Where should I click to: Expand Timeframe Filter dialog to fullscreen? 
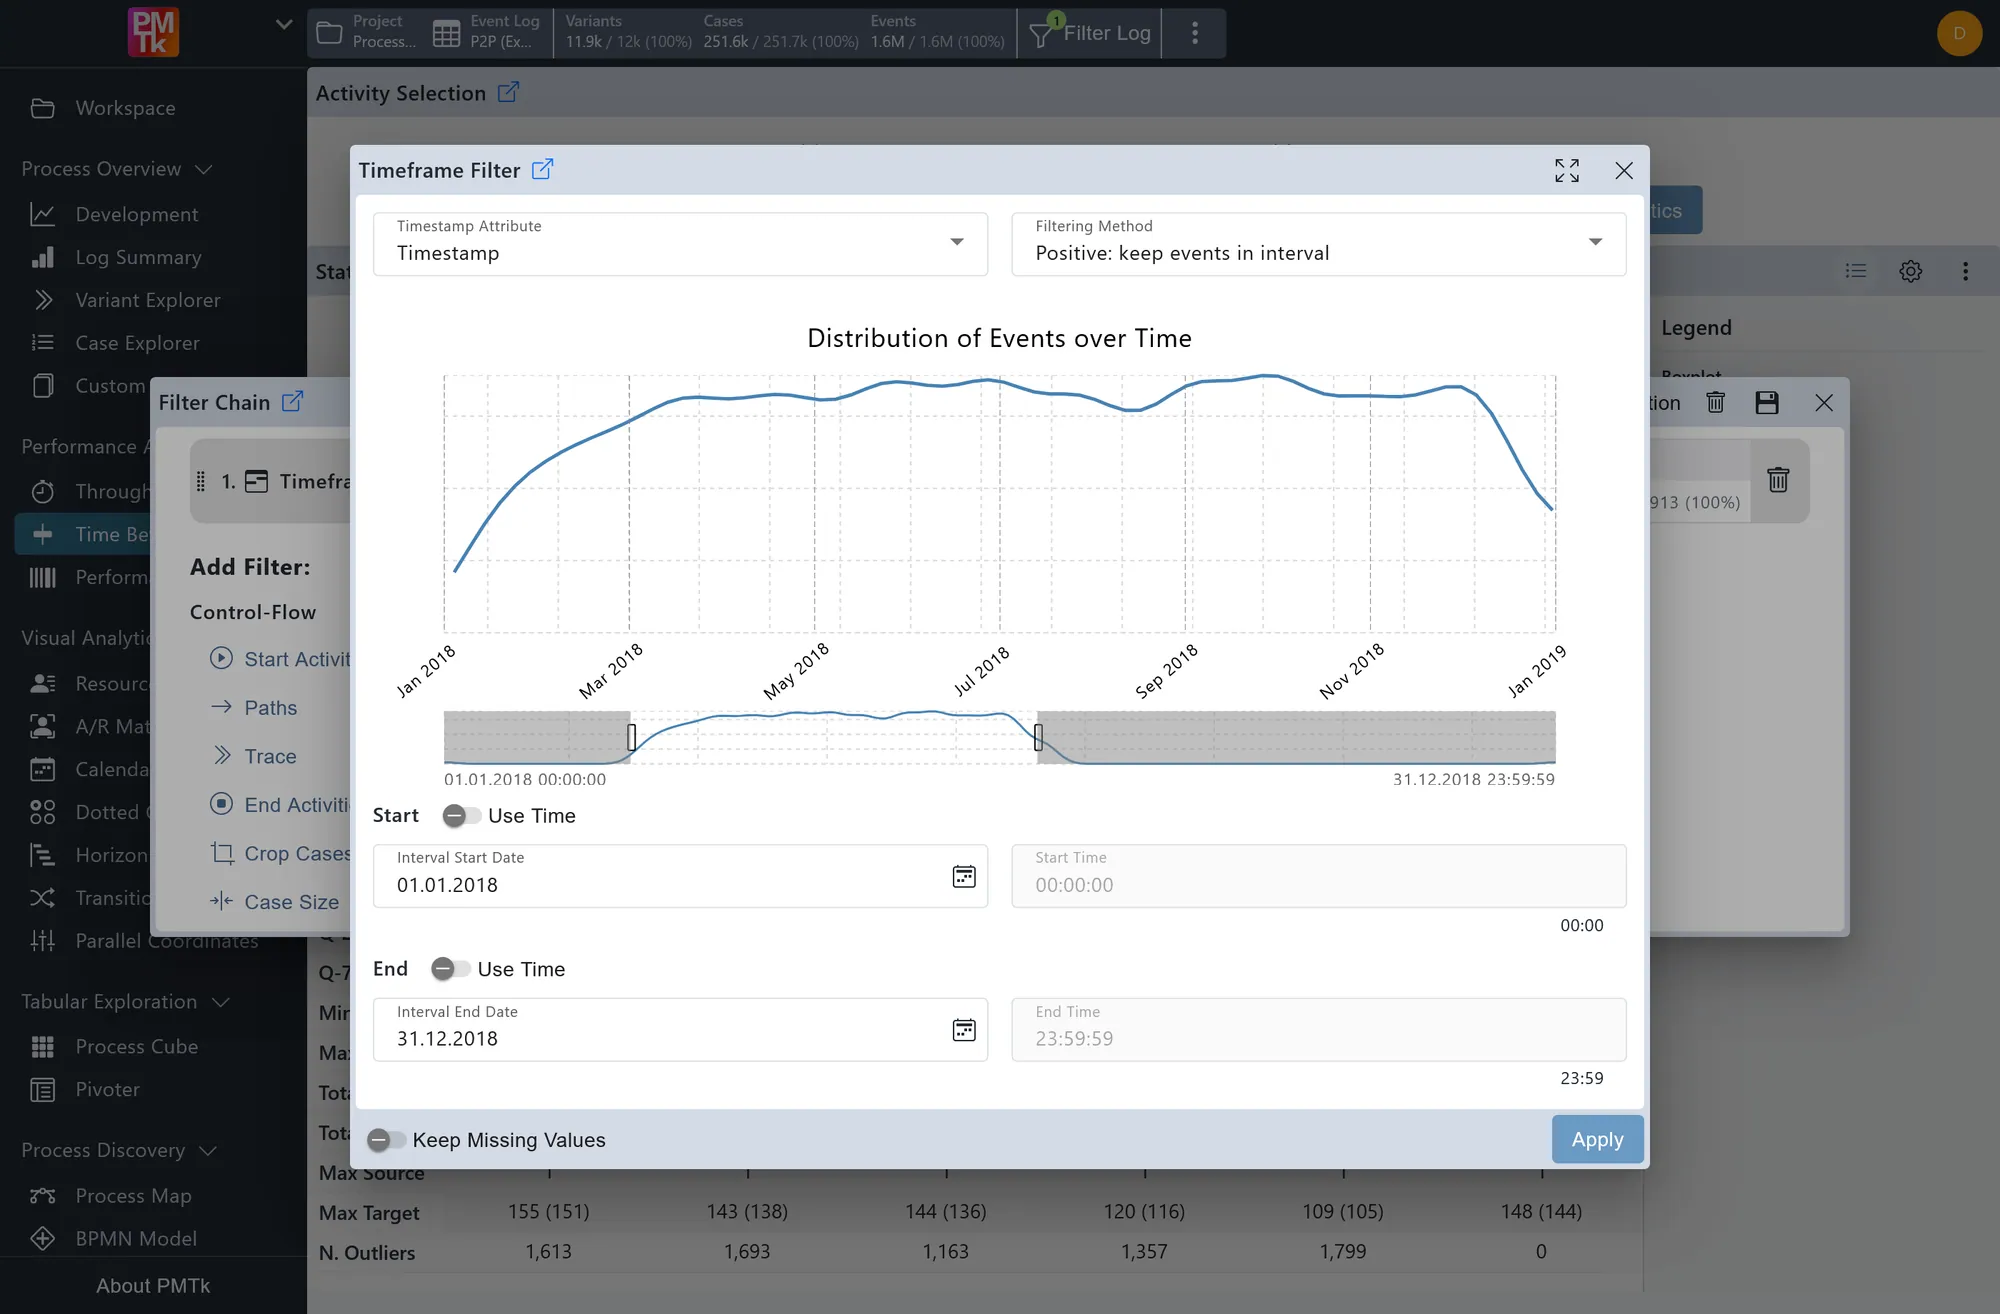(1567, 170)
